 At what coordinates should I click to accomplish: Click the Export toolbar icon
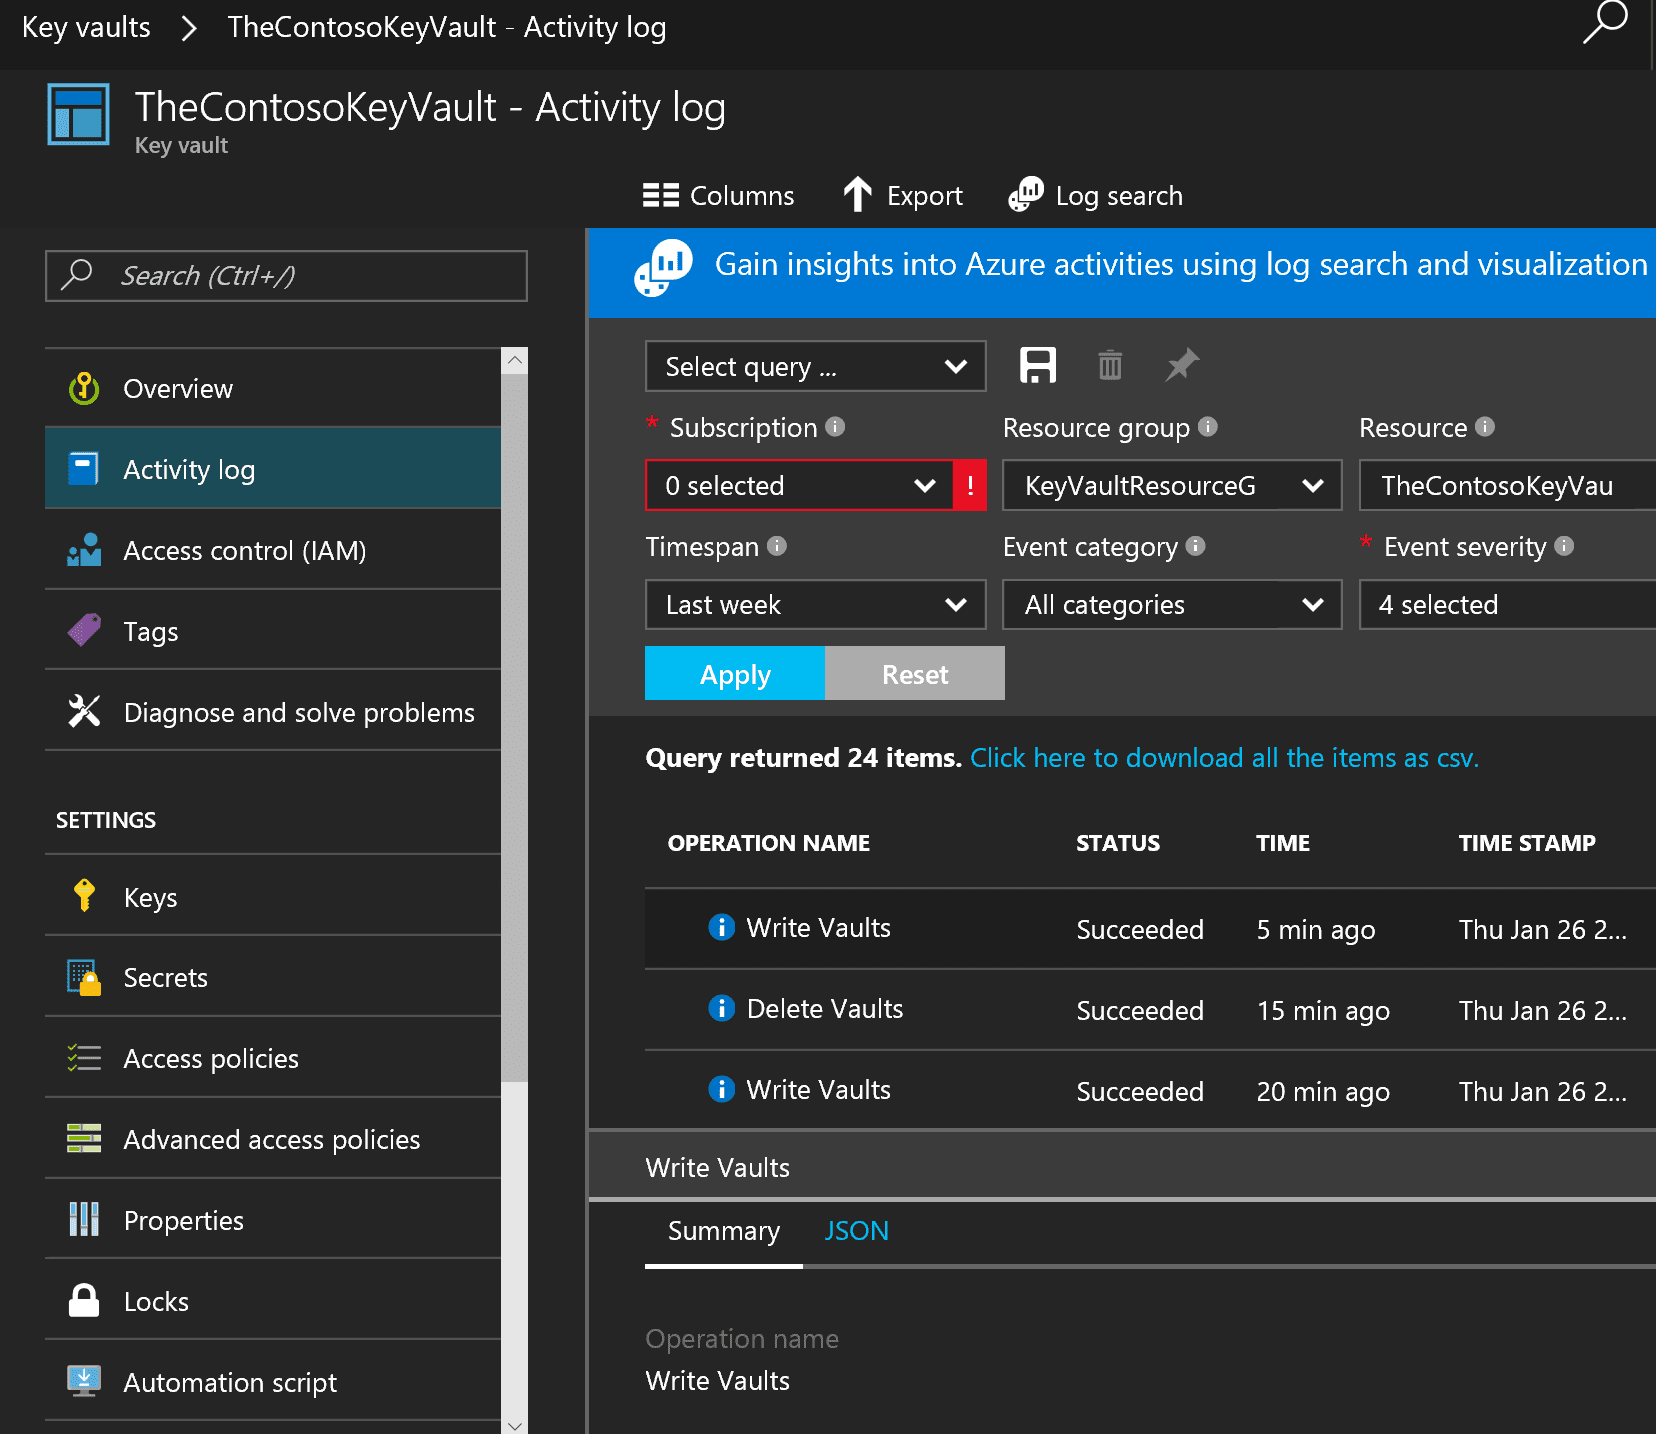[858, 195]
